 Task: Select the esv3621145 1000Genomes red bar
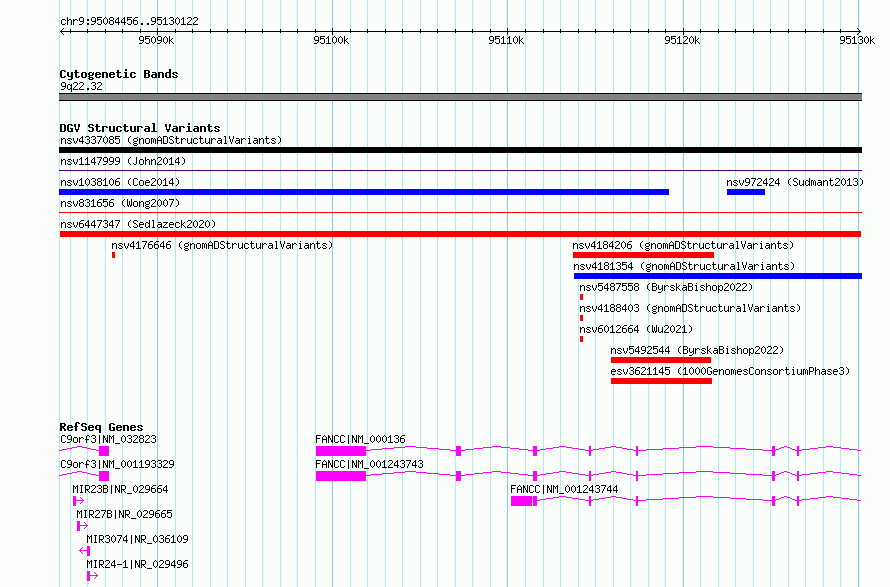[661, 381]
